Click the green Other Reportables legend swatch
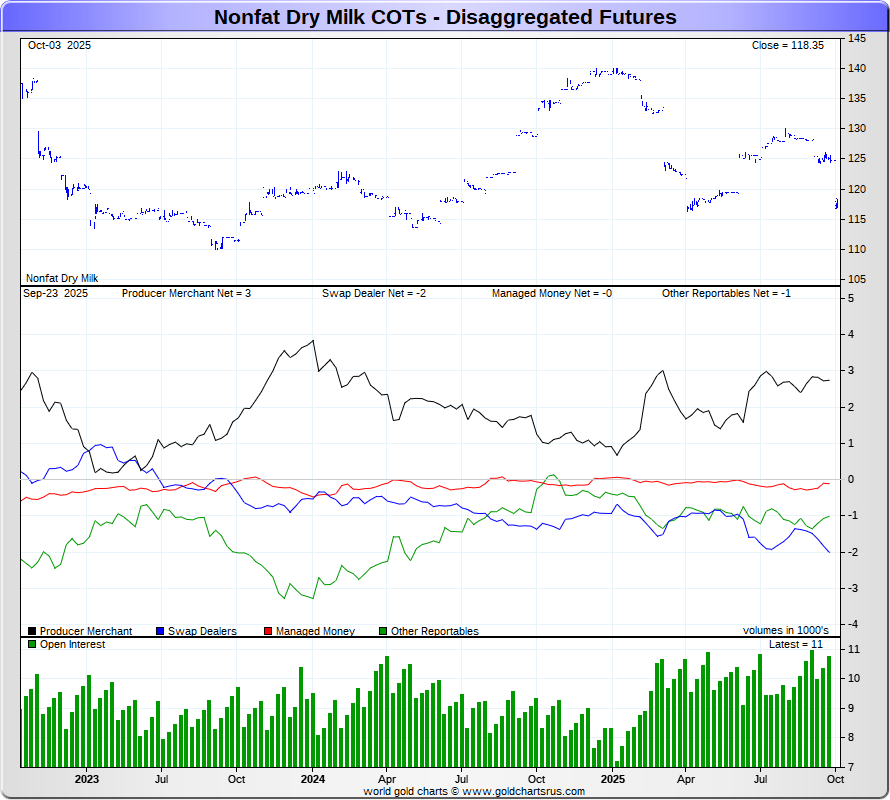The width and height of the screenshot is (890, 800). pyautogui.click(x=383, y=631)
